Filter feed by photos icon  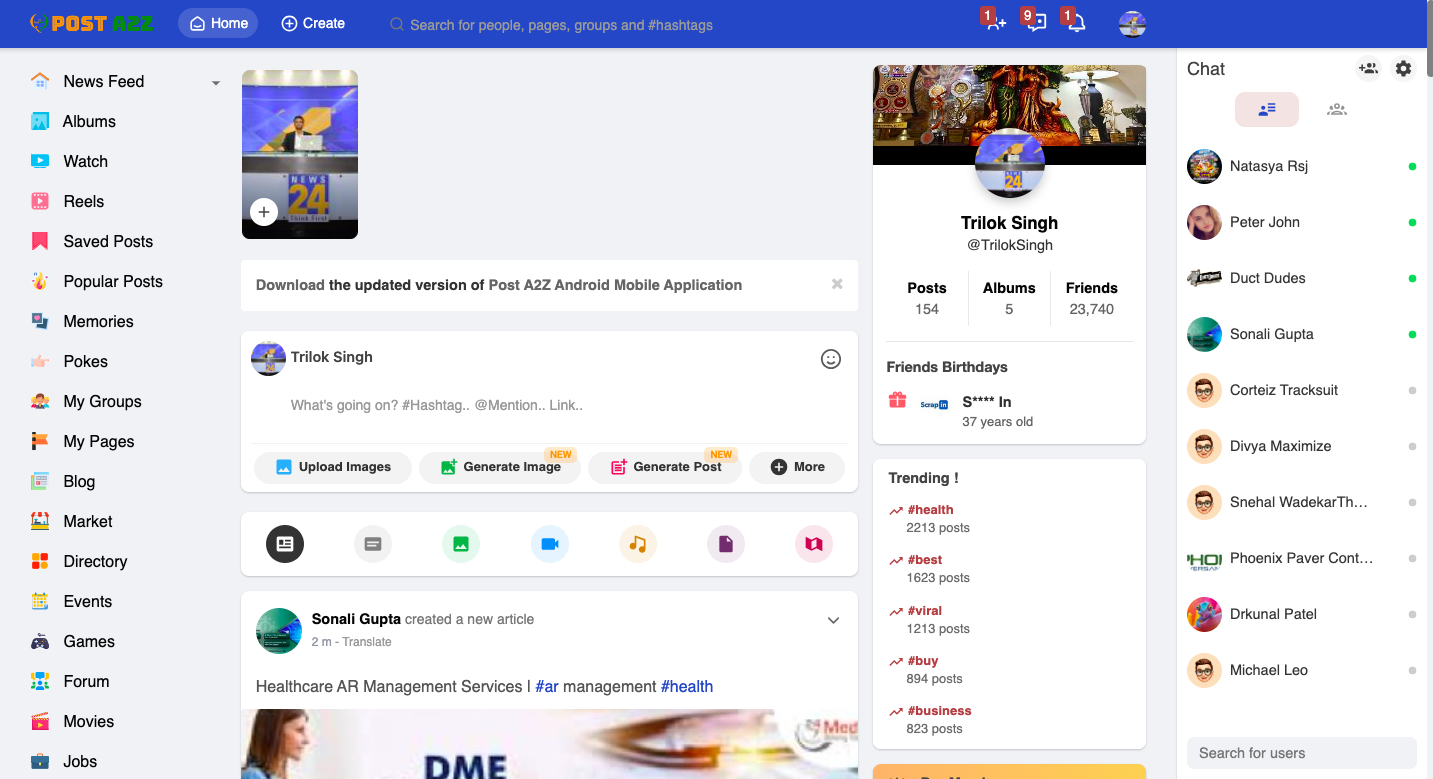(x=461, y=544)
